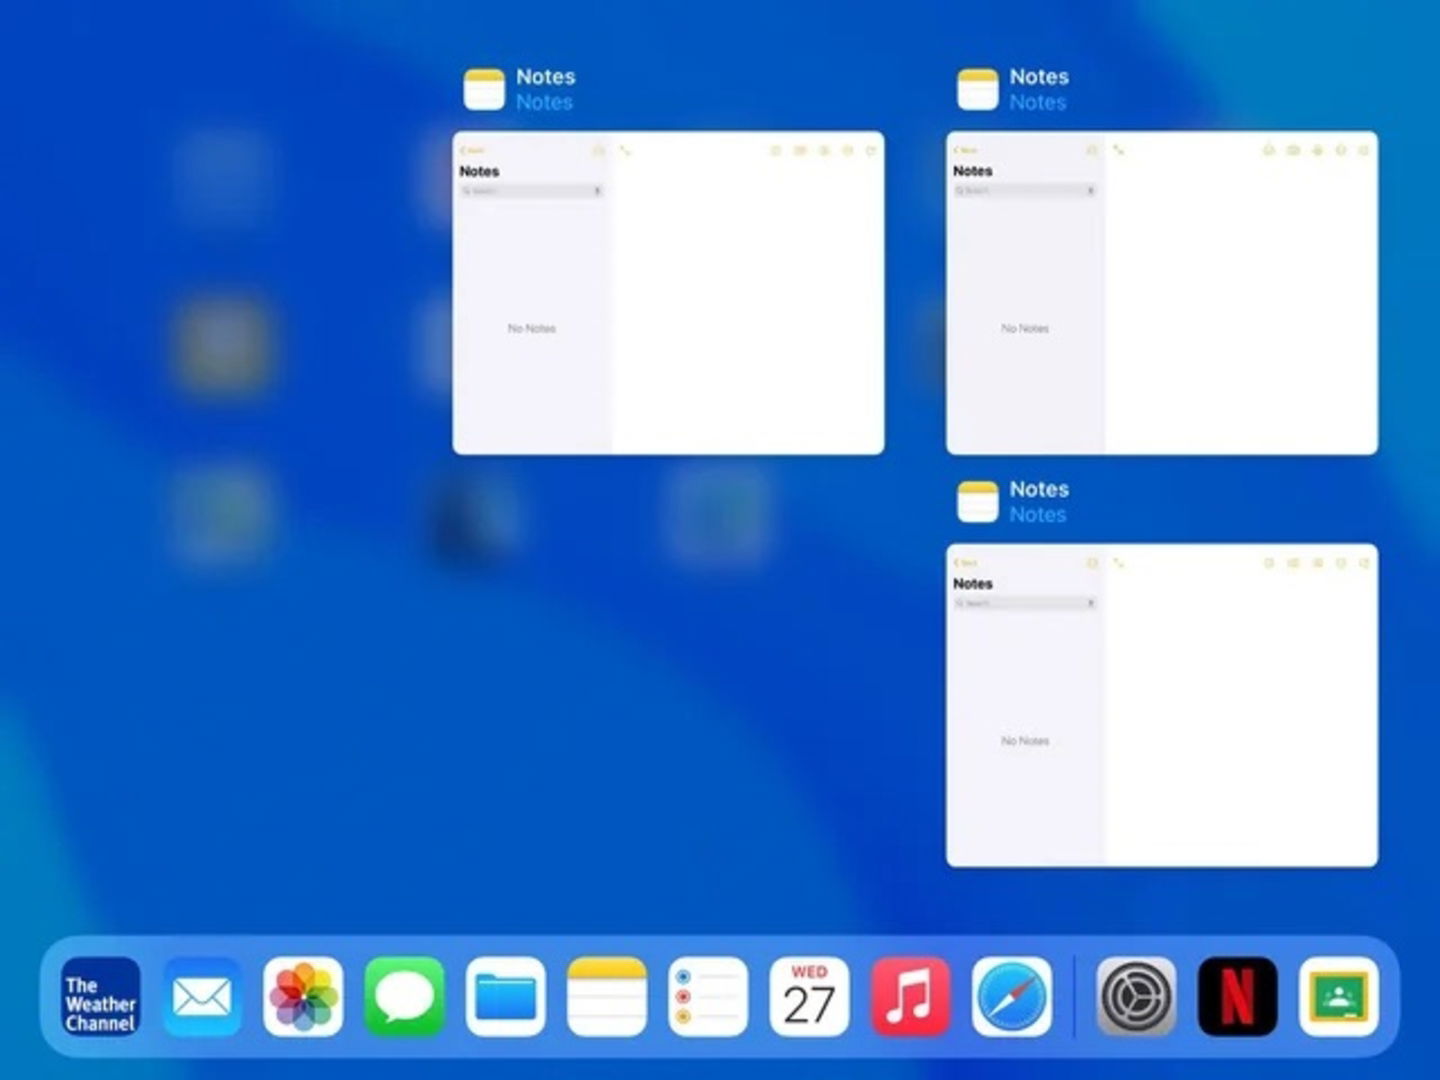1440x1080 pixels.
Task: Launch Netflix from the dock
Action: (1237, 997)
